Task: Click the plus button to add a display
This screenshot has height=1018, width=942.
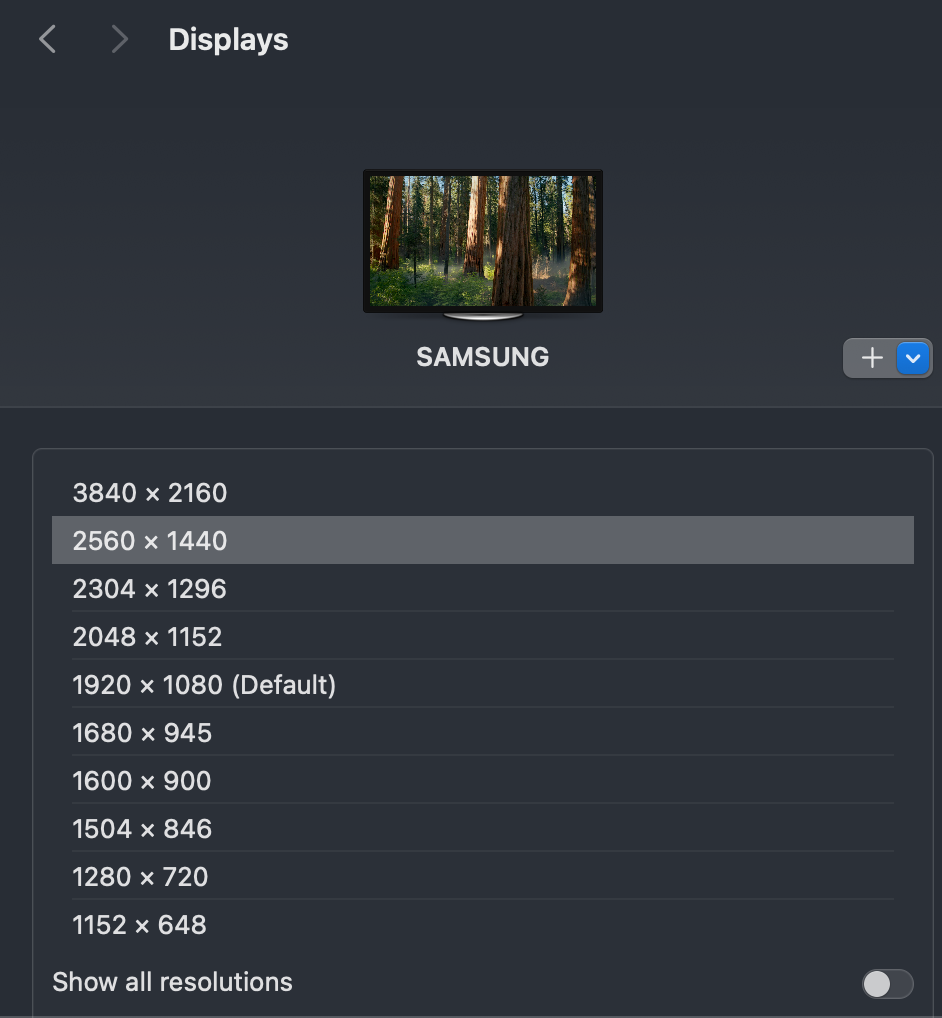Action: [871, 357]
